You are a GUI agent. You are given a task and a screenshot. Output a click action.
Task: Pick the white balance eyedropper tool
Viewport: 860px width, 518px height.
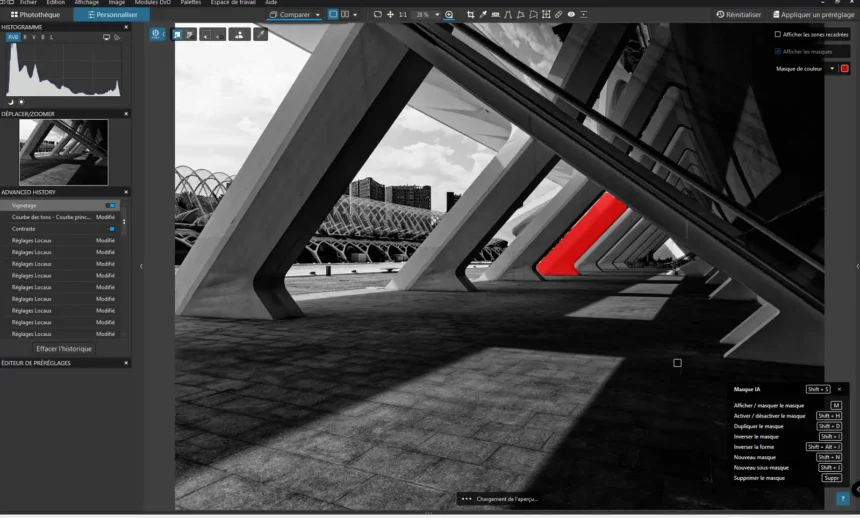coord(483,15)
